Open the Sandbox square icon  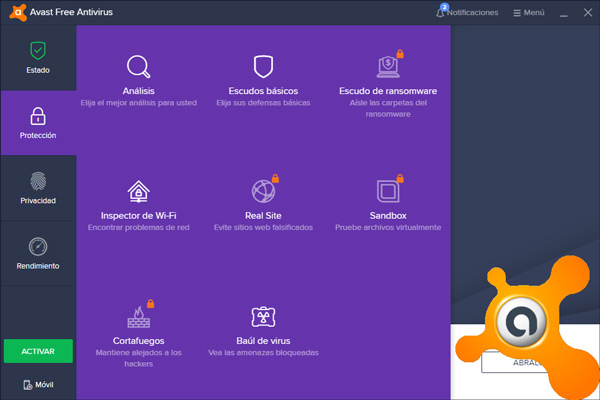[388, 191]
